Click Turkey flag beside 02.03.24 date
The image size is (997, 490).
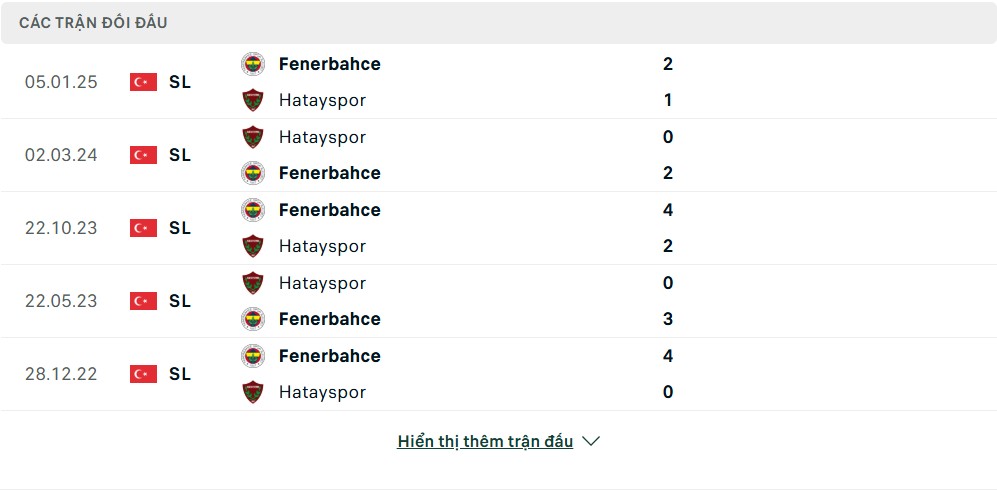coord(144,155)
